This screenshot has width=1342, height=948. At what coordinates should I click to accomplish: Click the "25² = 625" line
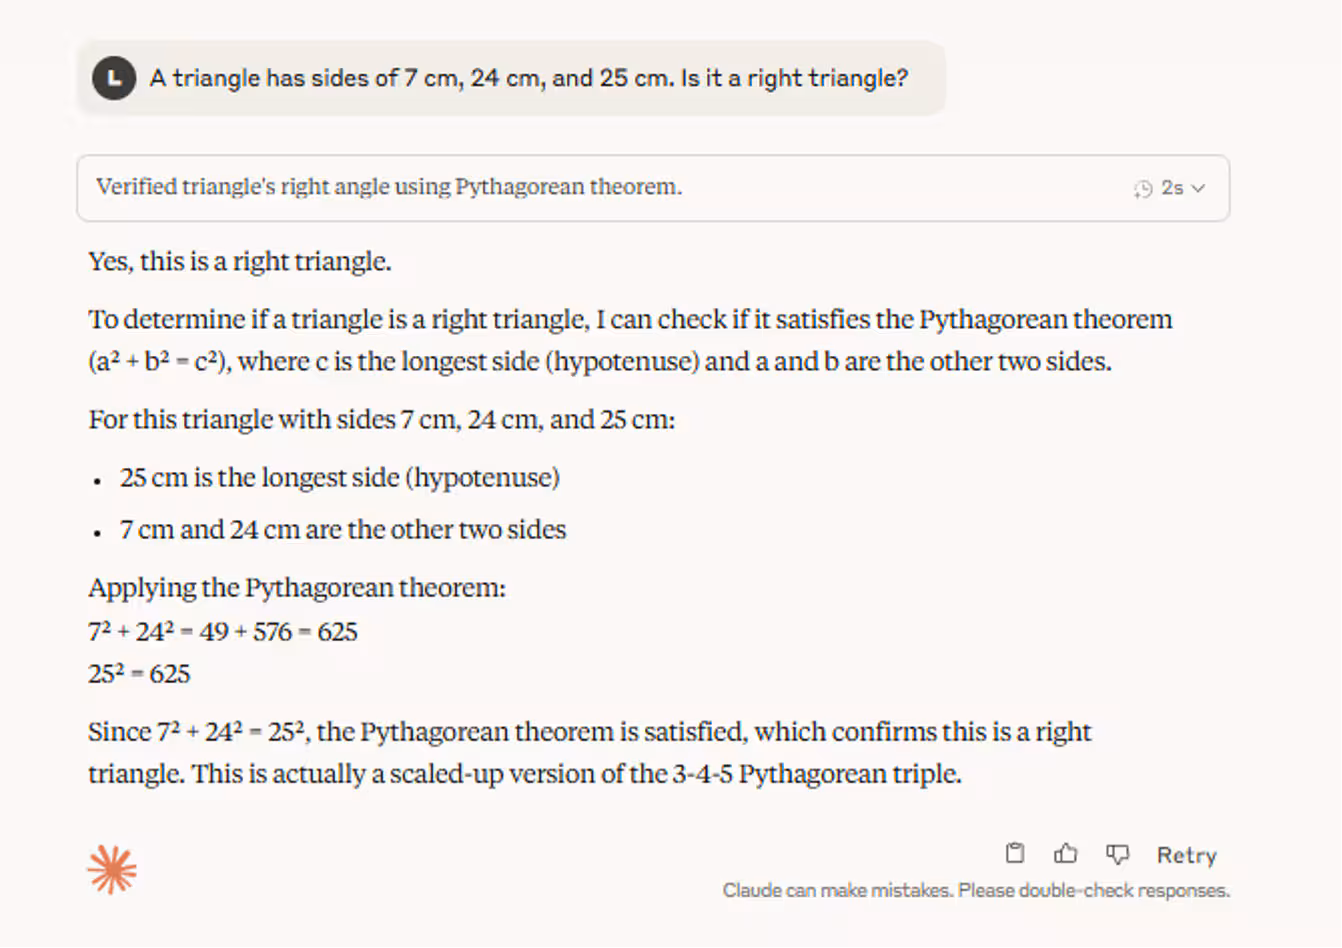tap(139, 674)
